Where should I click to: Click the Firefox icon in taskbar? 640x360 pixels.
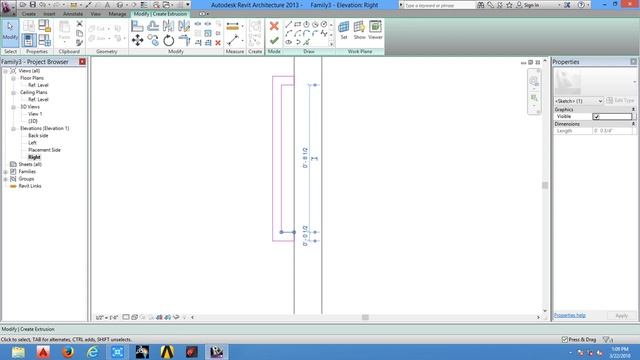[68, 351]
